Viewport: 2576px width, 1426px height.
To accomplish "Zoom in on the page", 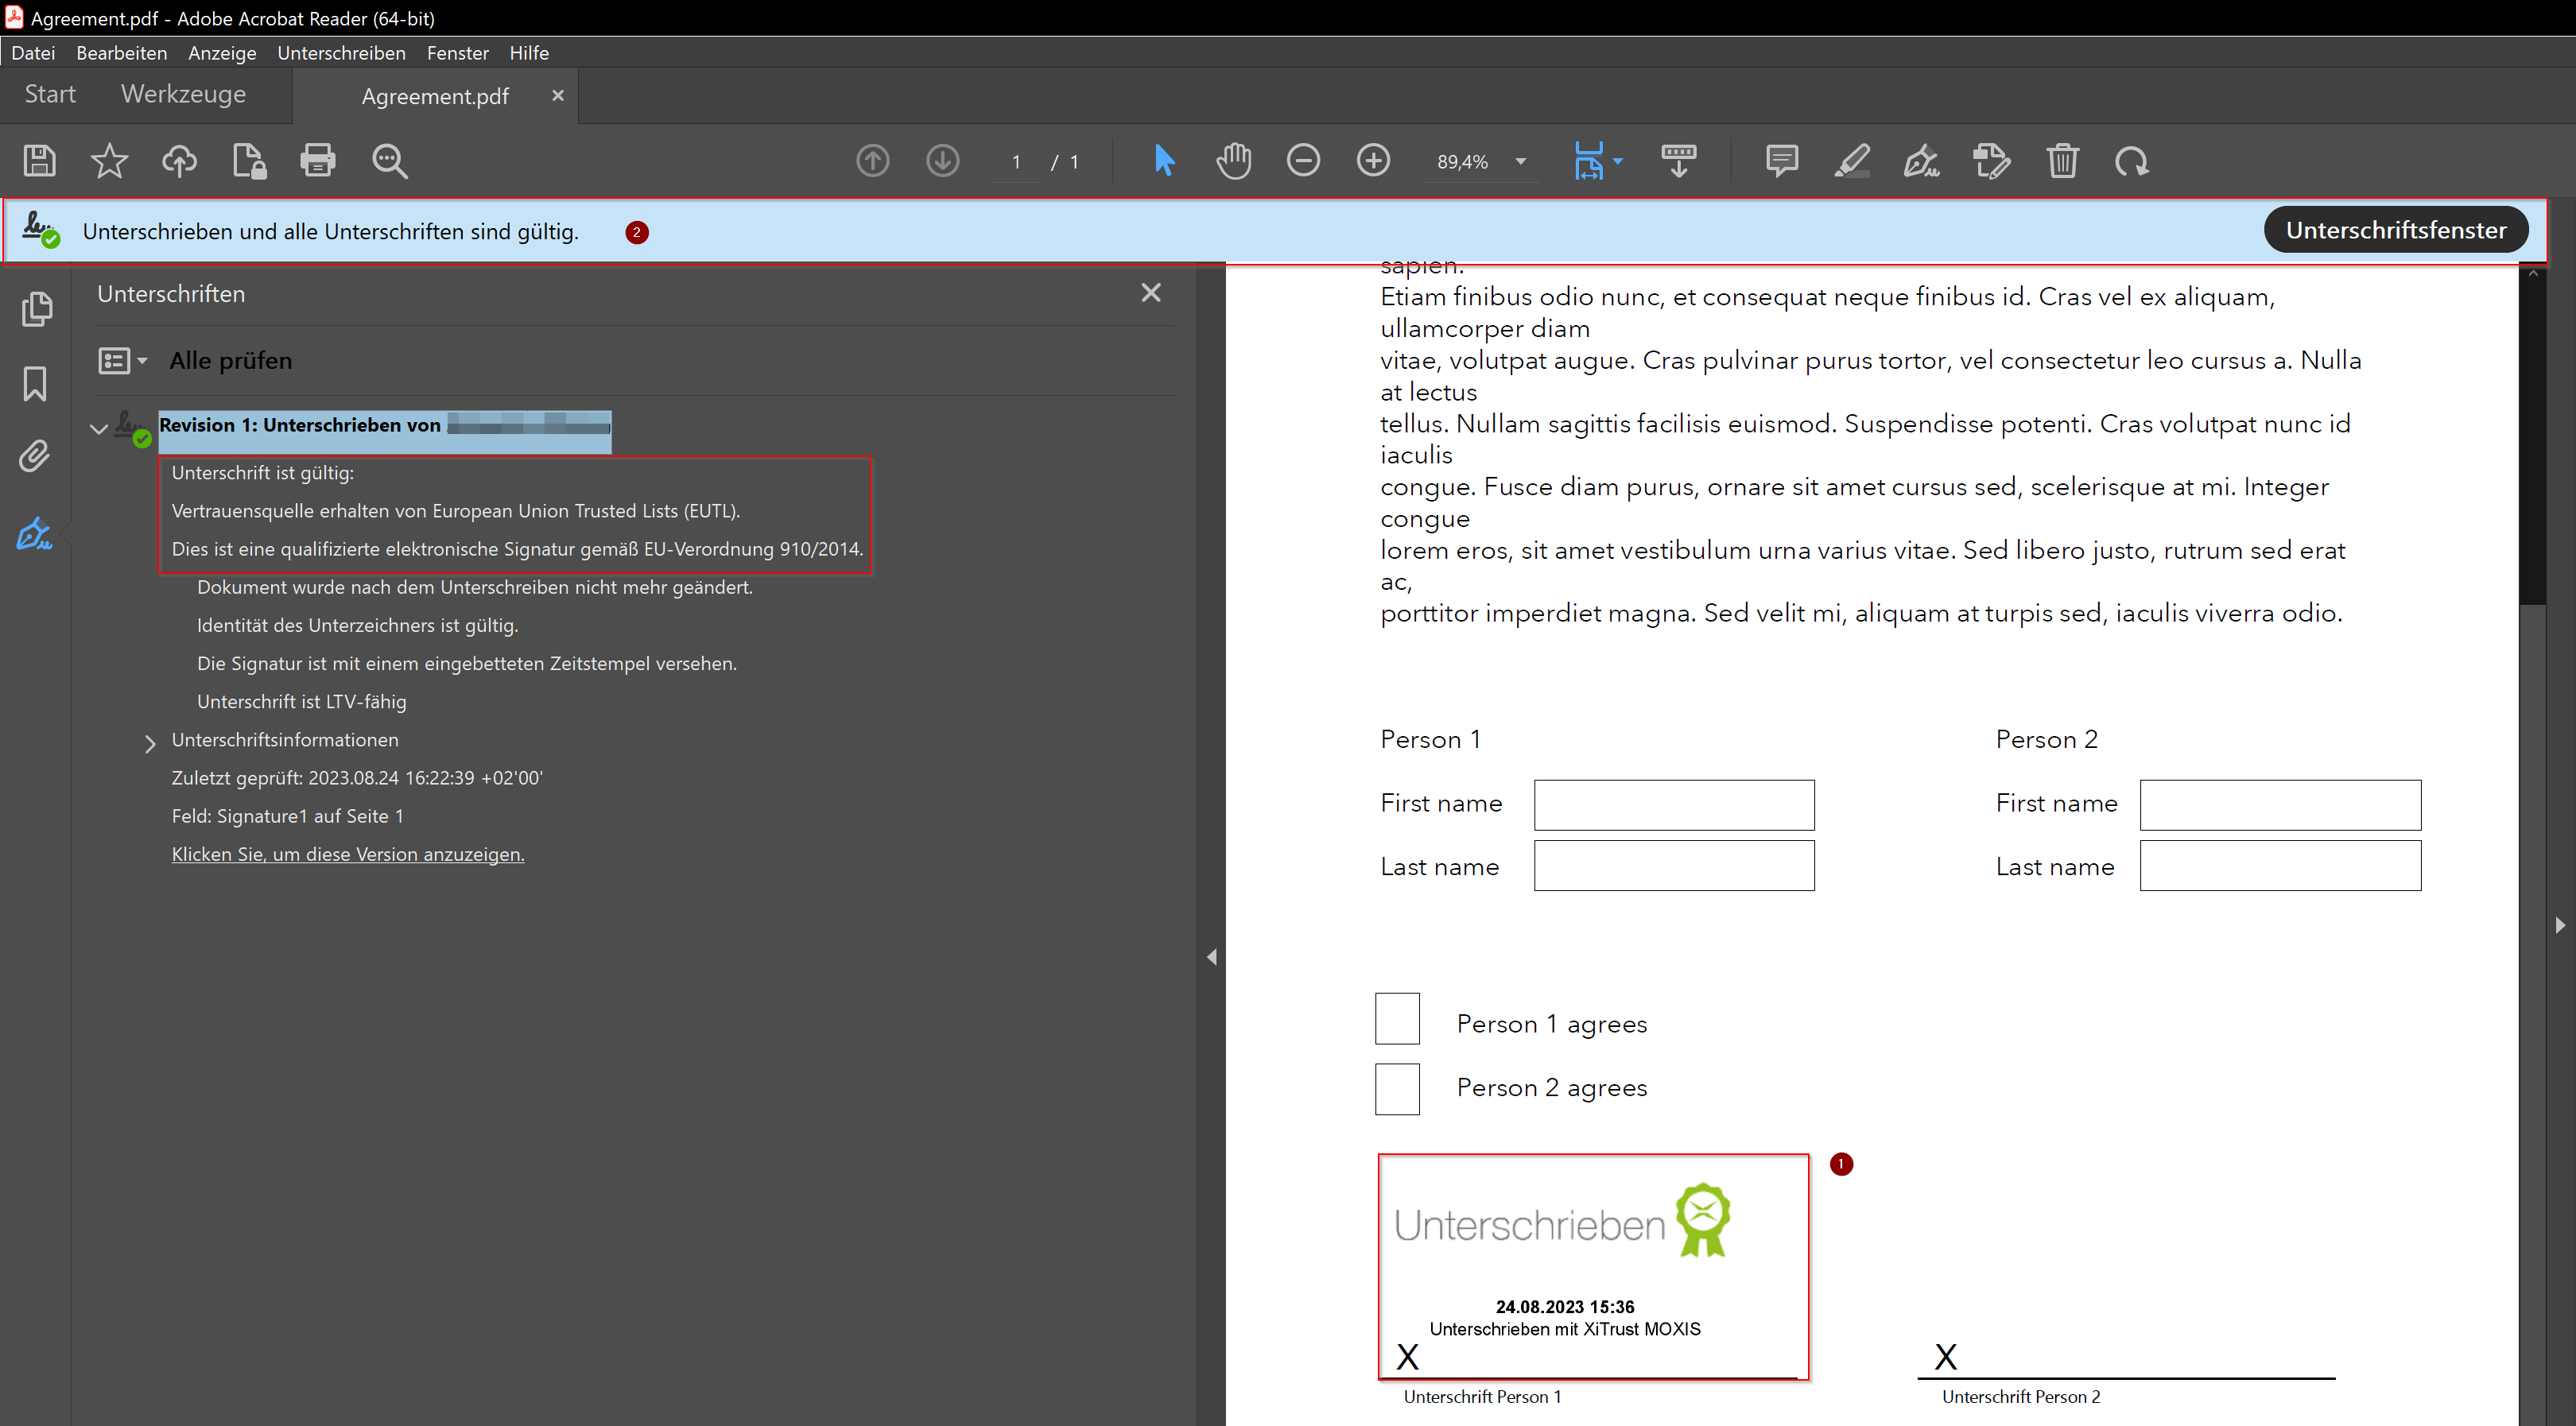I will [1373, 161].
